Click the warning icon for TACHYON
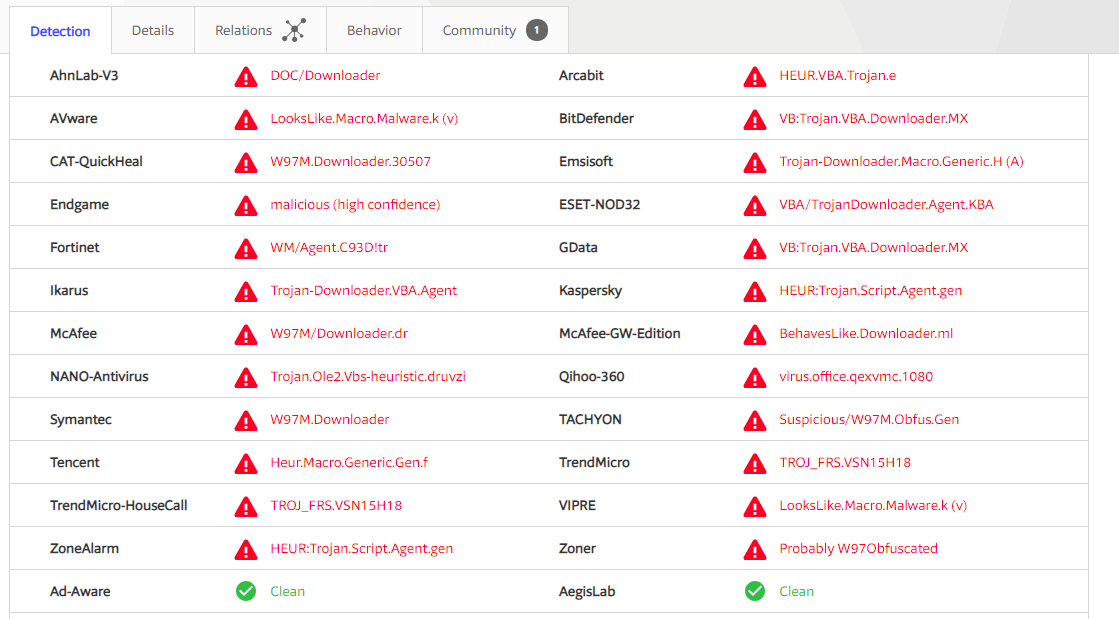 pyautogui.click(x=754, y=421)
